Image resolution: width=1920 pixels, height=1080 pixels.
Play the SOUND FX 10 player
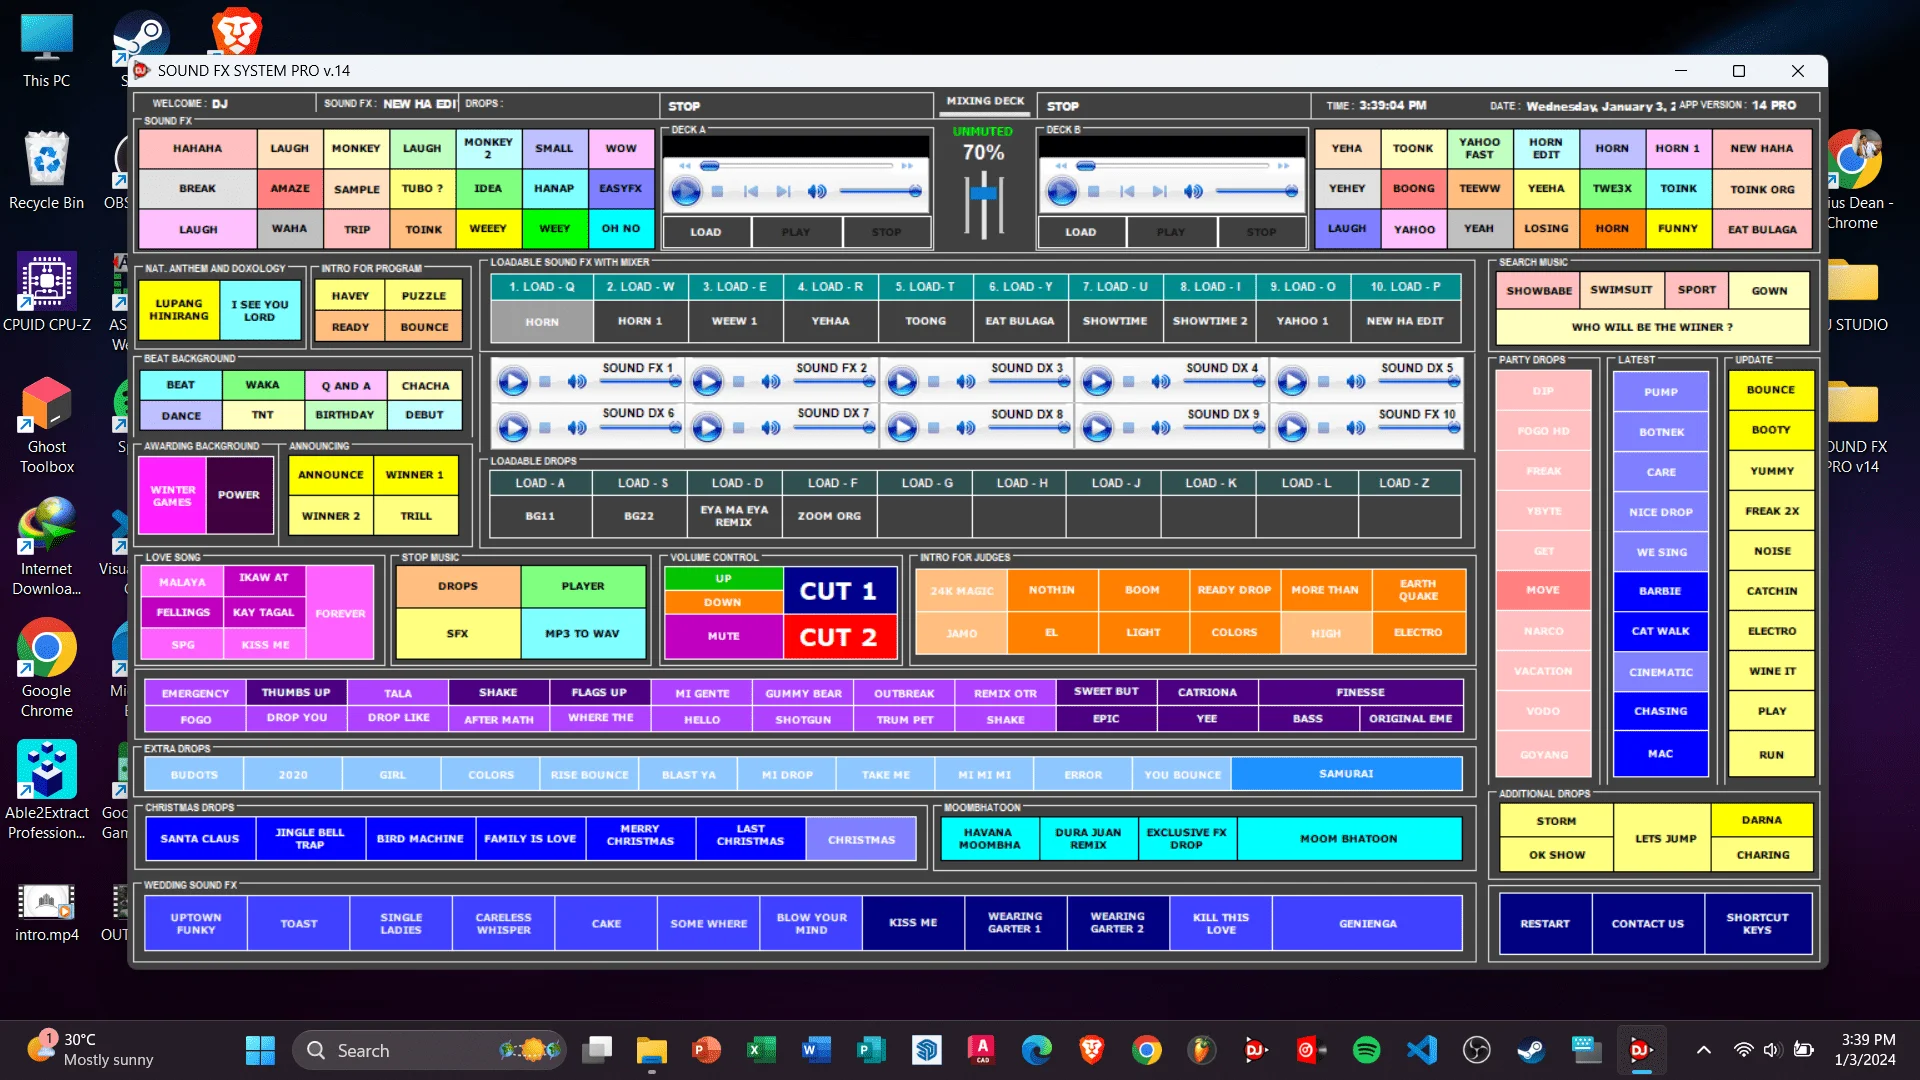tap(1292, 428)
